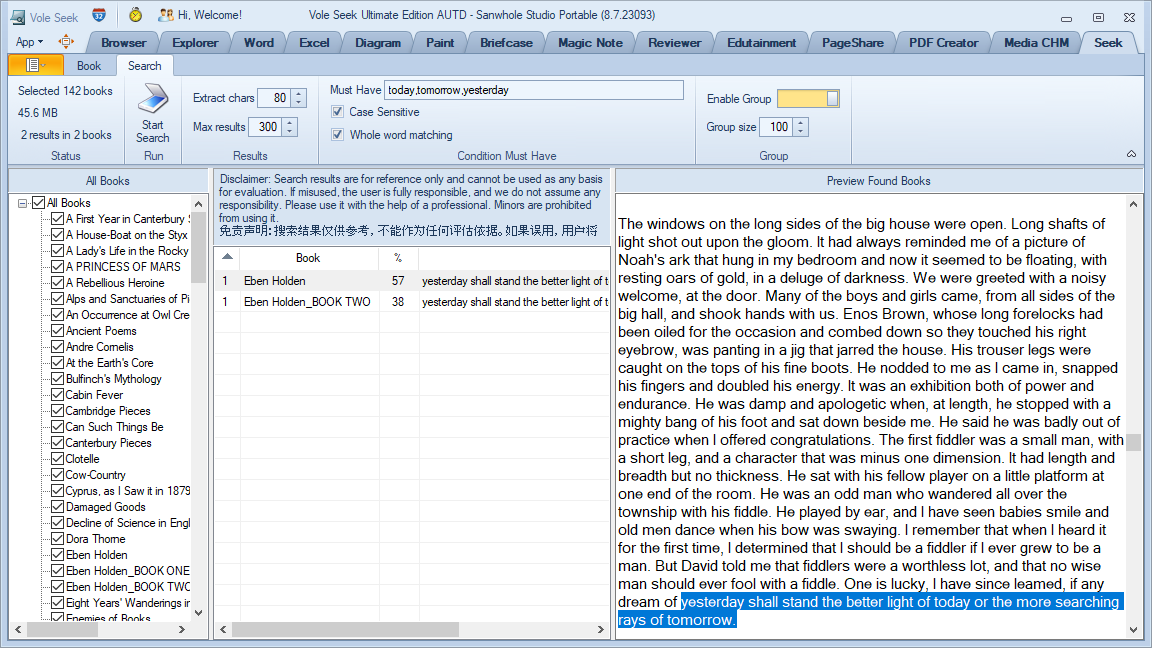Switch to the Browser tab
The height and width of the screenshot is (648, 1152).
click(123, 43)
